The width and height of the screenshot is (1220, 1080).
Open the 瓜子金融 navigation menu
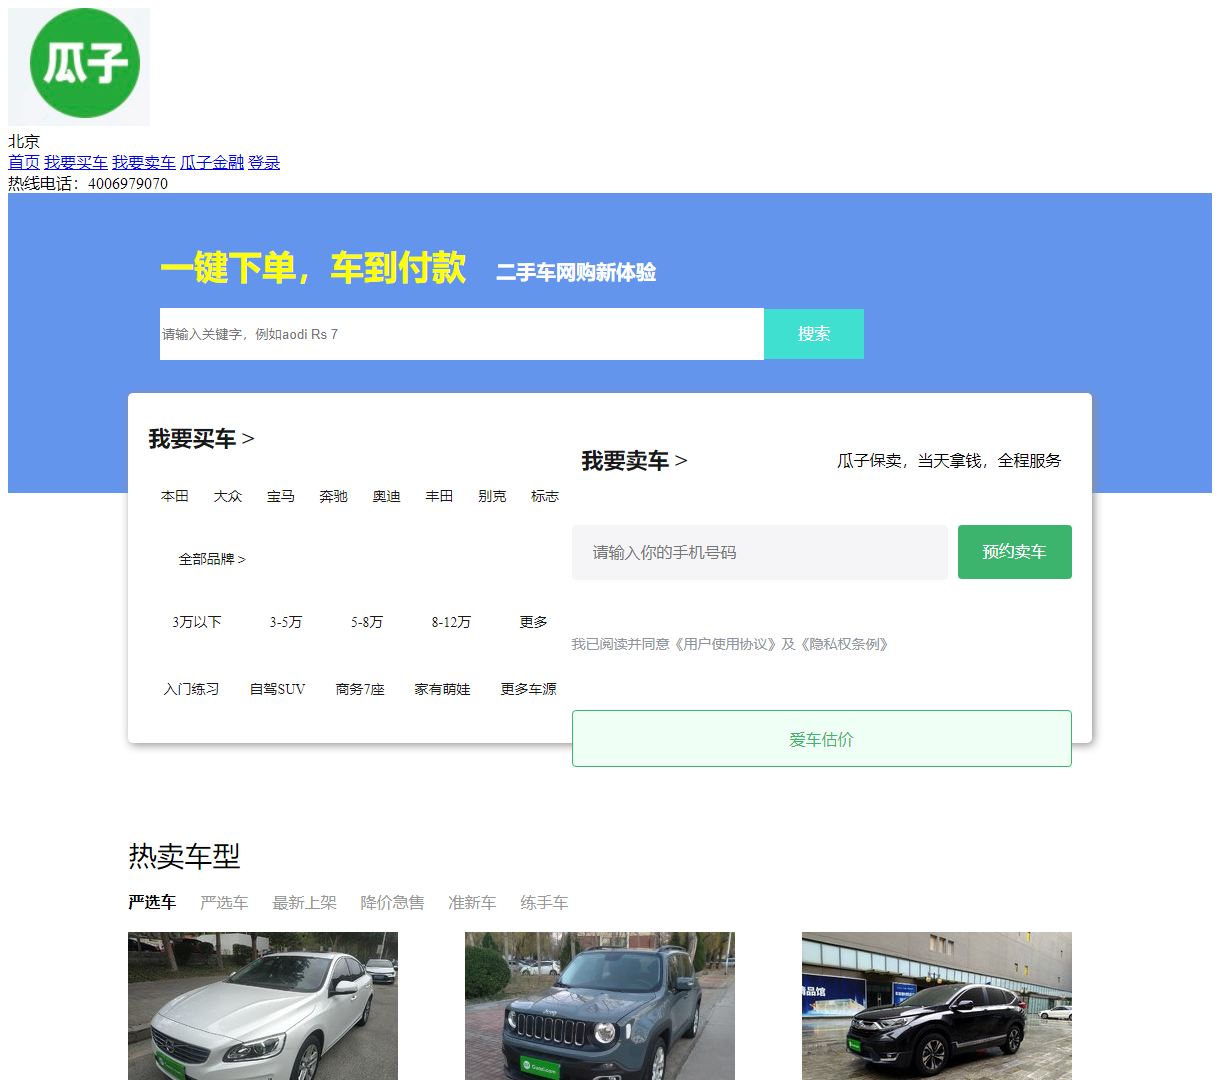(212, 162)
